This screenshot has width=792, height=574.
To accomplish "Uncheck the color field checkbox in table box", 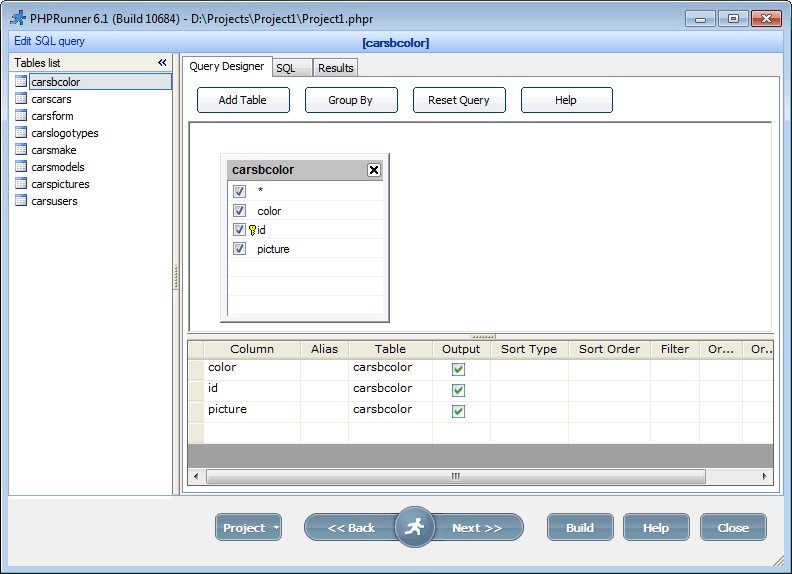I will (x=239, y=211).
